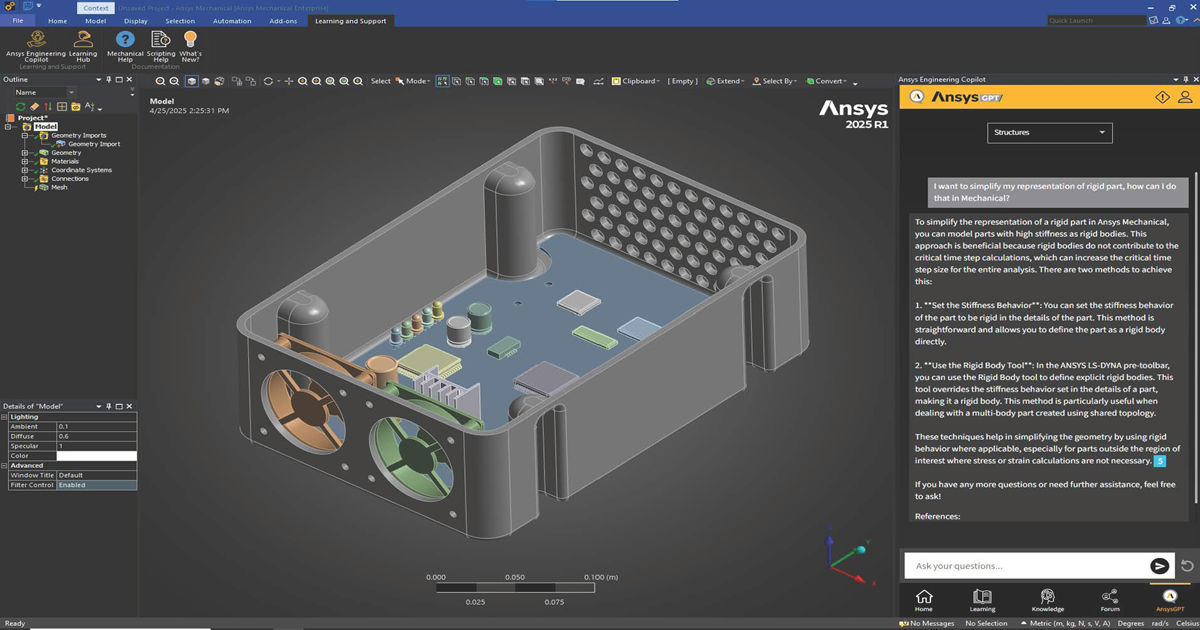Pin the Outline panel
Viewport: 1200px width, 630px height.
pos(111,79)
